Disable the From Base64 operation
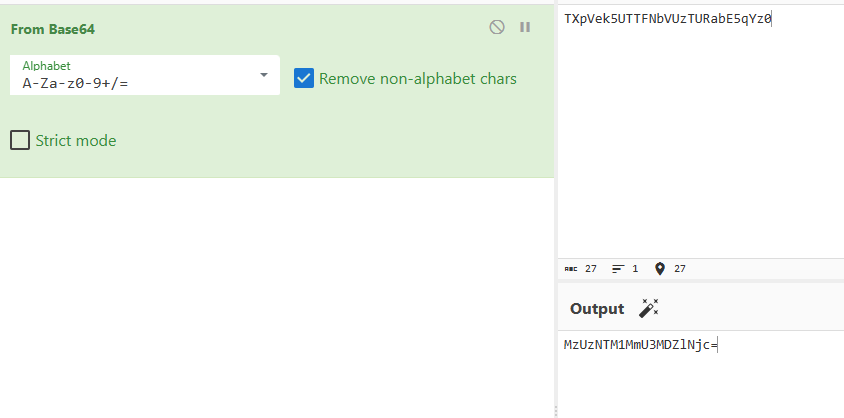This screenshot has width=844, height=418. 497,28
